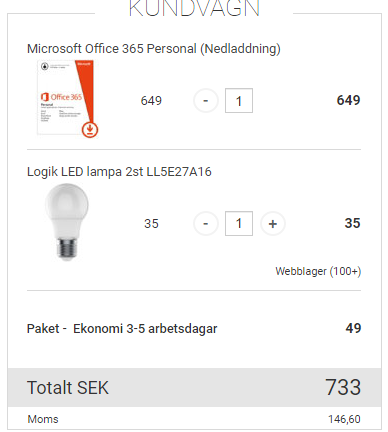The height and width of the screenshot is (432, 388).
Task: Click the Totalt SEK label
Action: click(68, 388)
